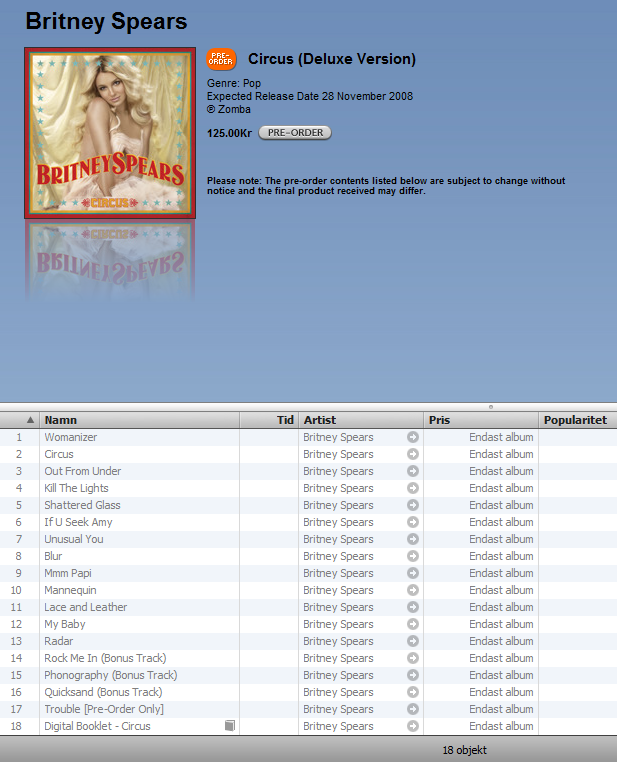This screenshot has width=617, height=762.
Task: Click the Britney Spears artist heading
Action: 106,21
